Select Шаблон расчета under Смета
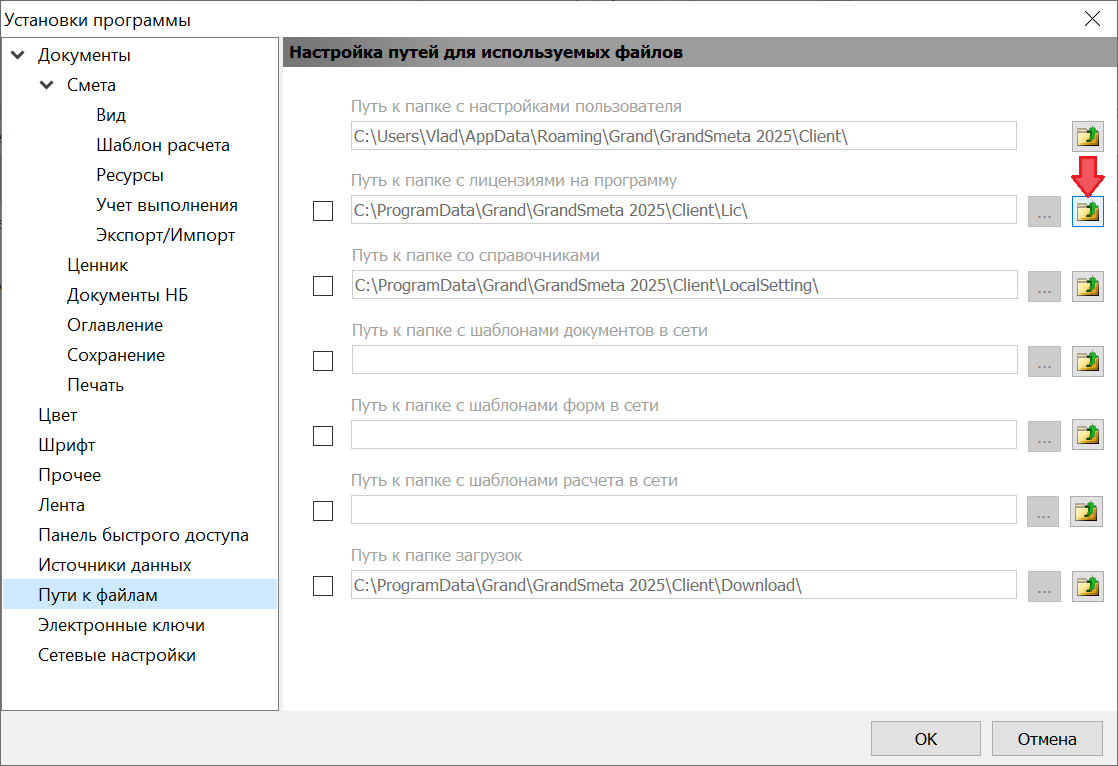 163,145
